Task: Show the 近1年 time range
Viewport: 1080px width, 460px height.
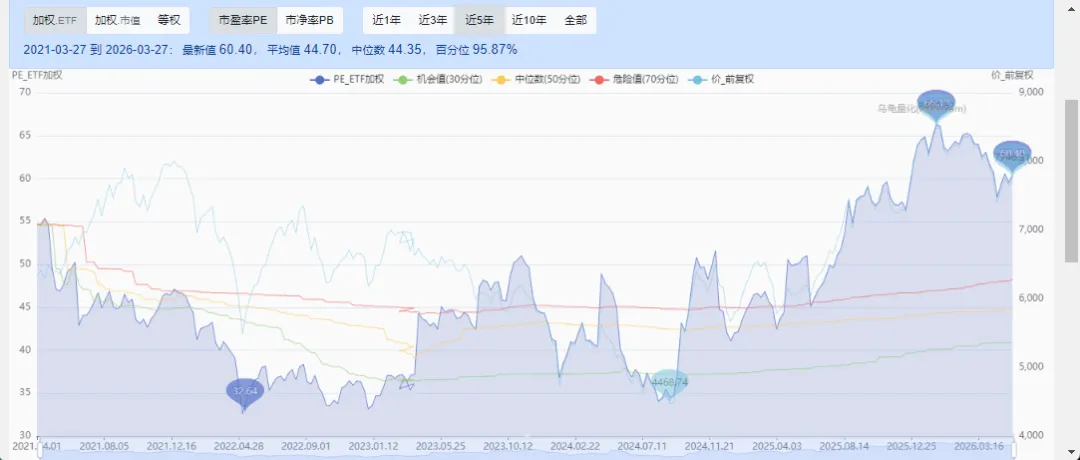Action: [x=386, y=21]
